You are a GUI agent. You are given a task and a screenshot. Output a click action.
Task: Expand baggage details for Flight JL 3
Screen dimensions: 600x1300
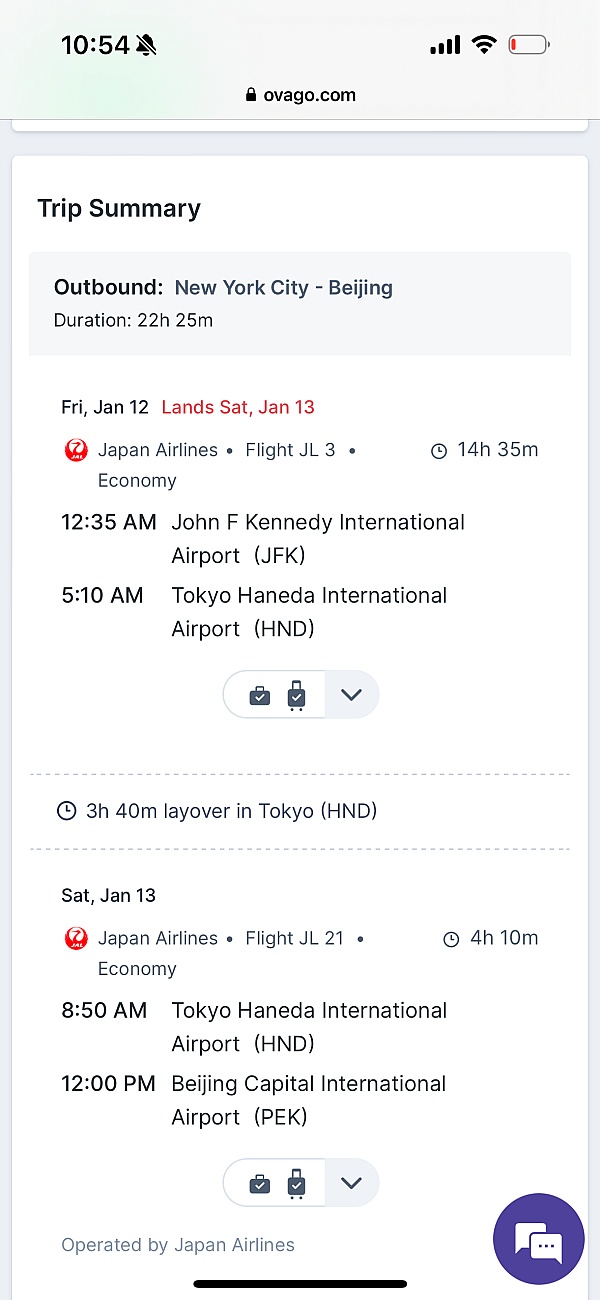[x=351, y=695]
